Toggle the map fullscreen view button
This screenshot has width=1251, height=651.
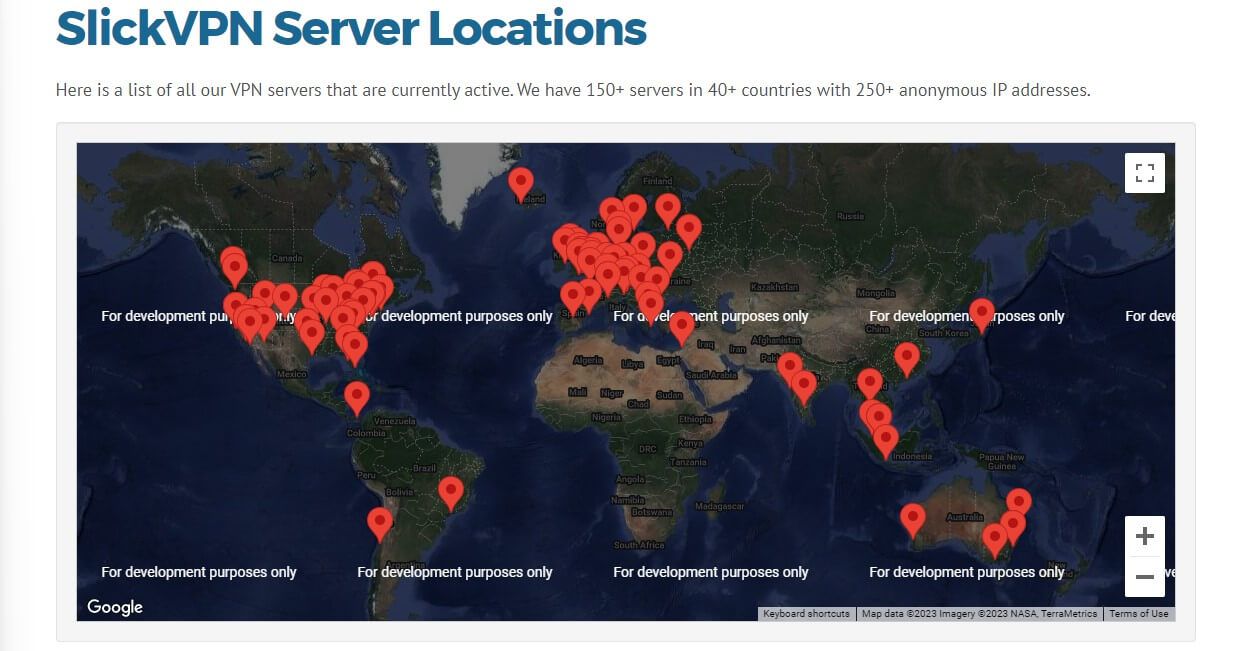click(x=1145, y=172)
